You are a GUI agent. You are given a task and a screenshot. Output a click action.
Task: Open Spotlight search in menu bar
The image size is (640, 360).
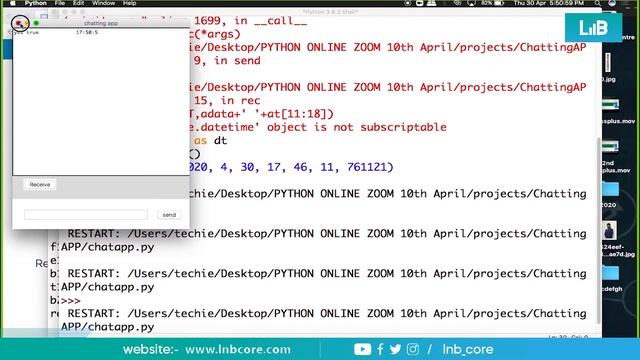point(598,3)
